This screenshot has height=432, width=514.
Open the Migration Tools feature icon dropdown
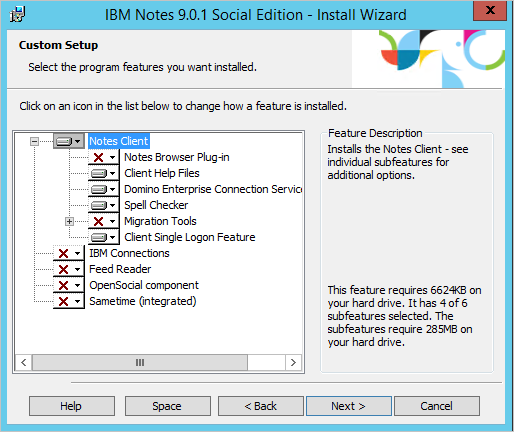(104, 221)
